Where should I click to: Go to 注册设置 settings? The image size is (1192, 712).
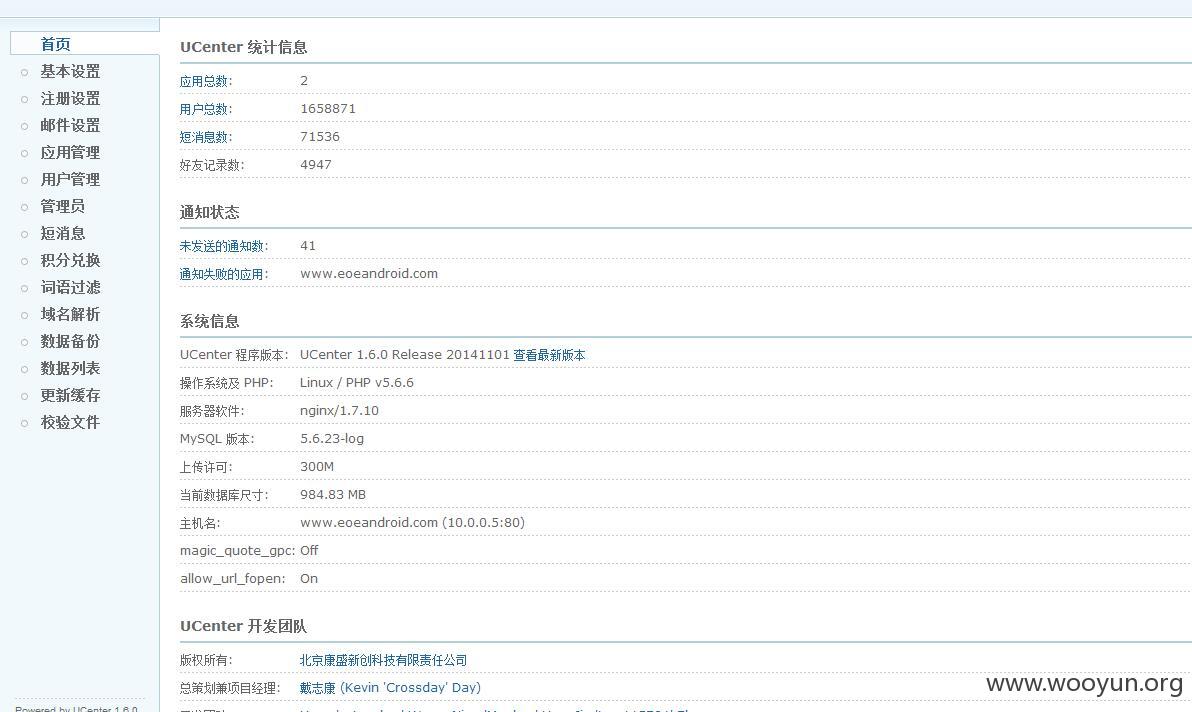coord(70,99)
